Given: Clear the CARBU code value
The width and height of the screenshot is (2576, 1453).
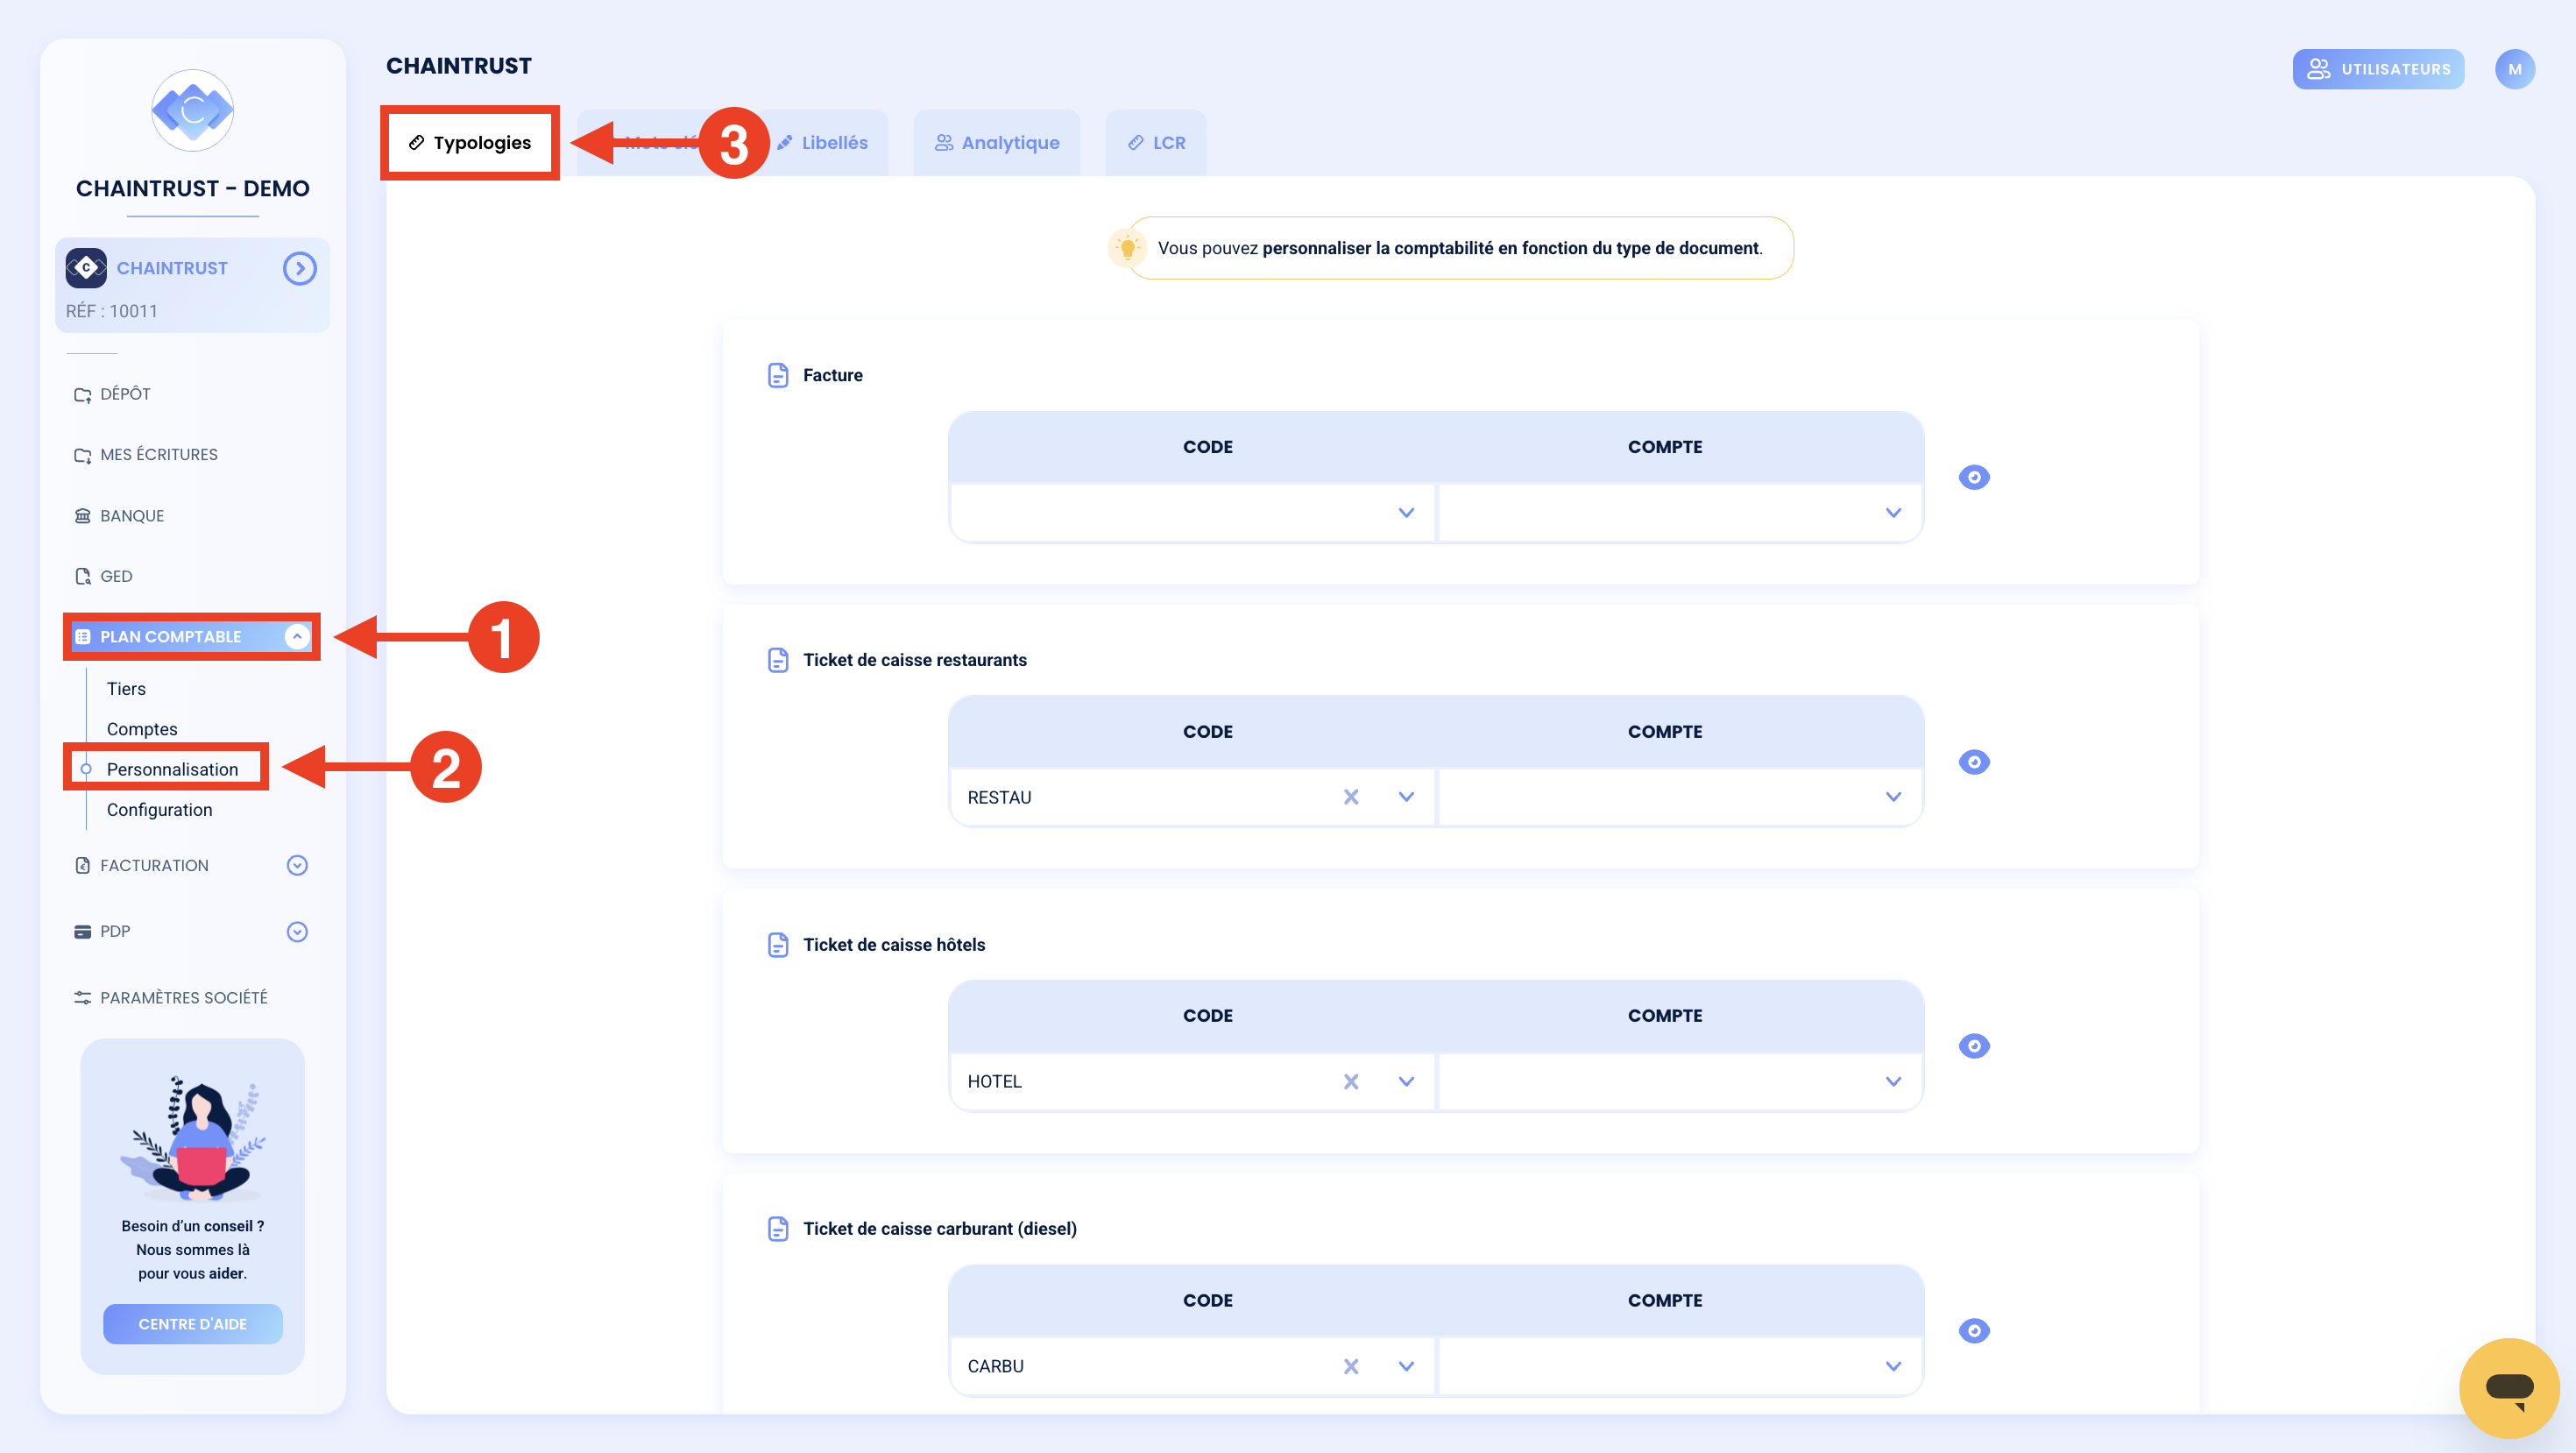Looking at the screenshot, I should [x=1351, y=1366].
